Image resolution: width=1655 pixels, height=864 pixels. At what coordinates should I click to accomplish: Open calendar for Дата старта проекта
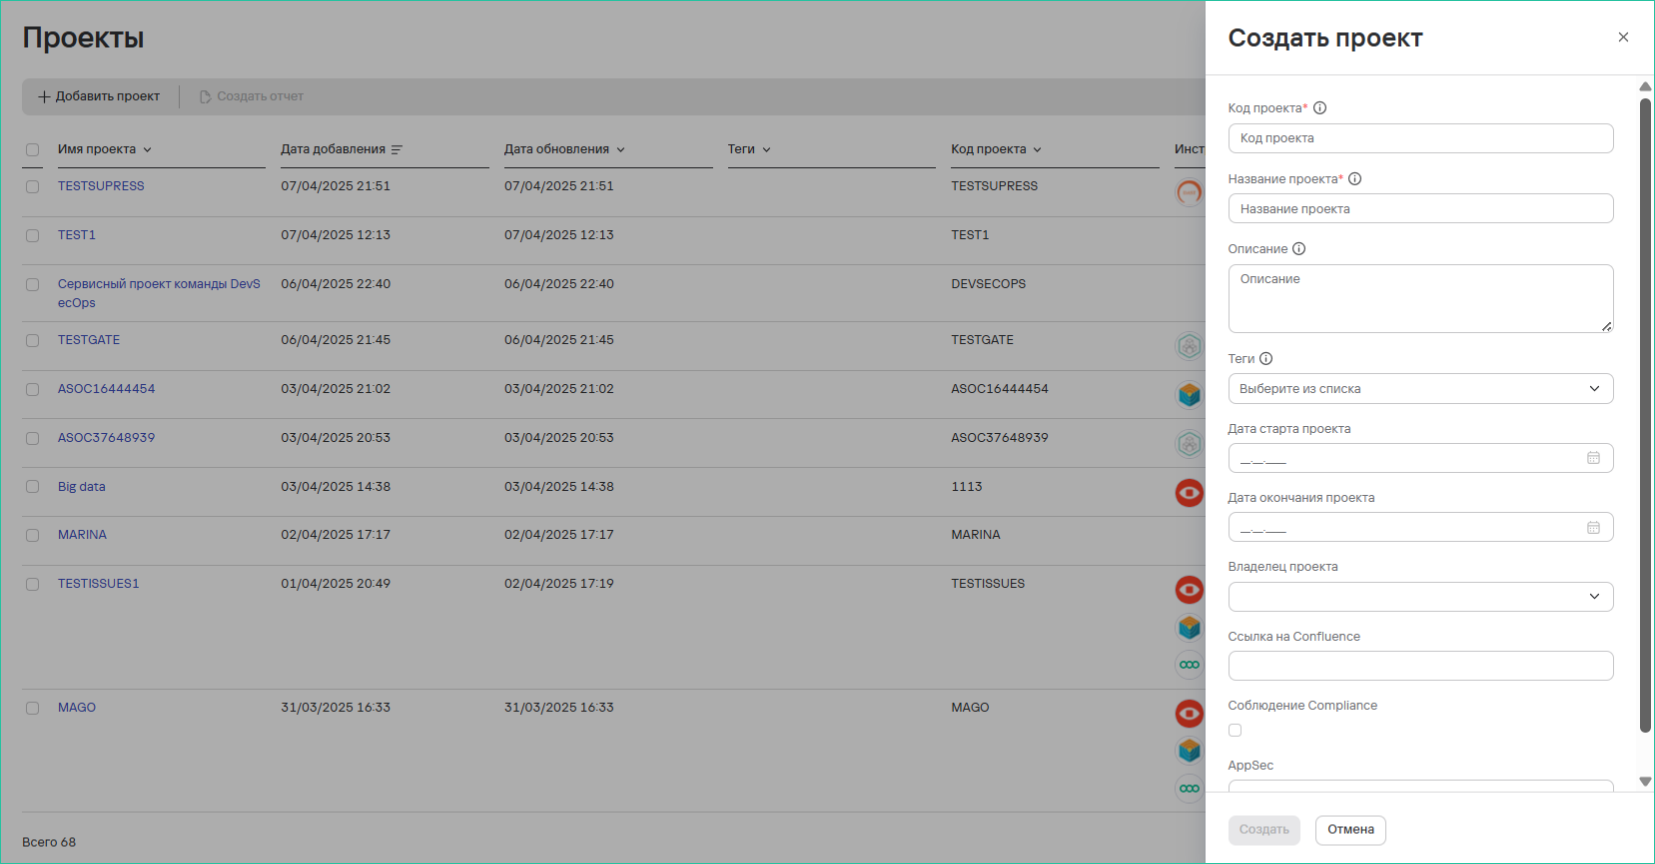(1593, 458)
